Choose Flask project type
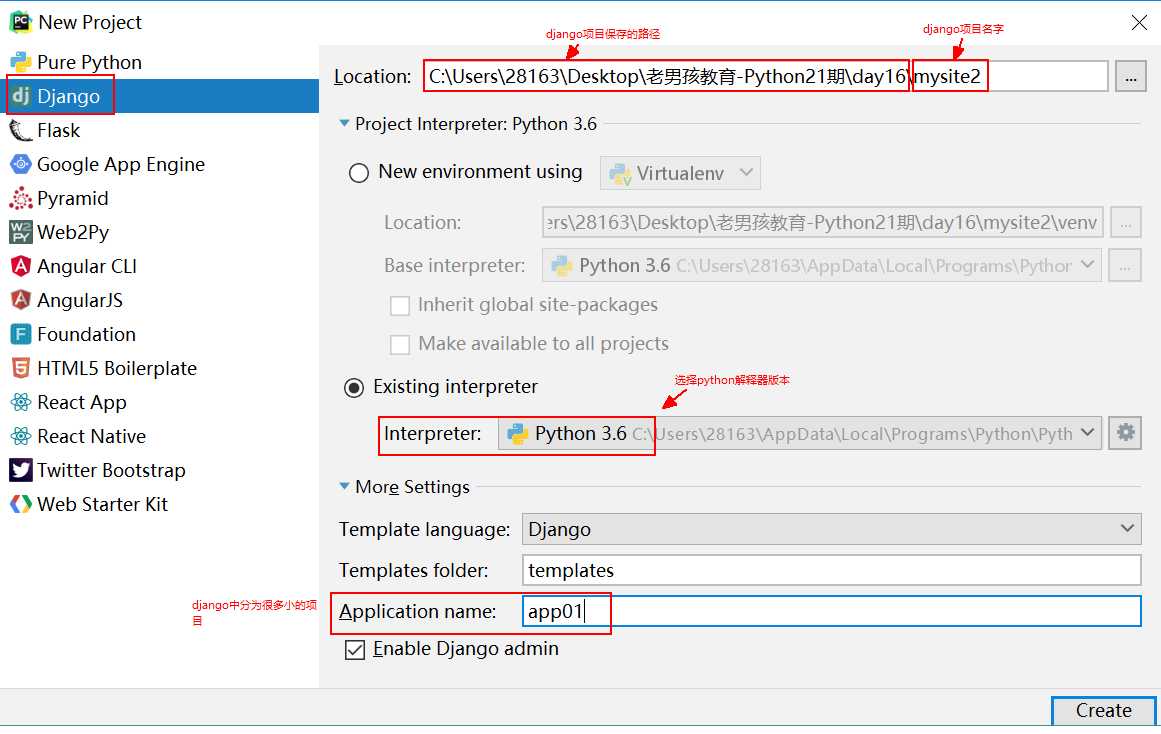This screenshot has width=1161, height=734. click(x=159, y=130)
